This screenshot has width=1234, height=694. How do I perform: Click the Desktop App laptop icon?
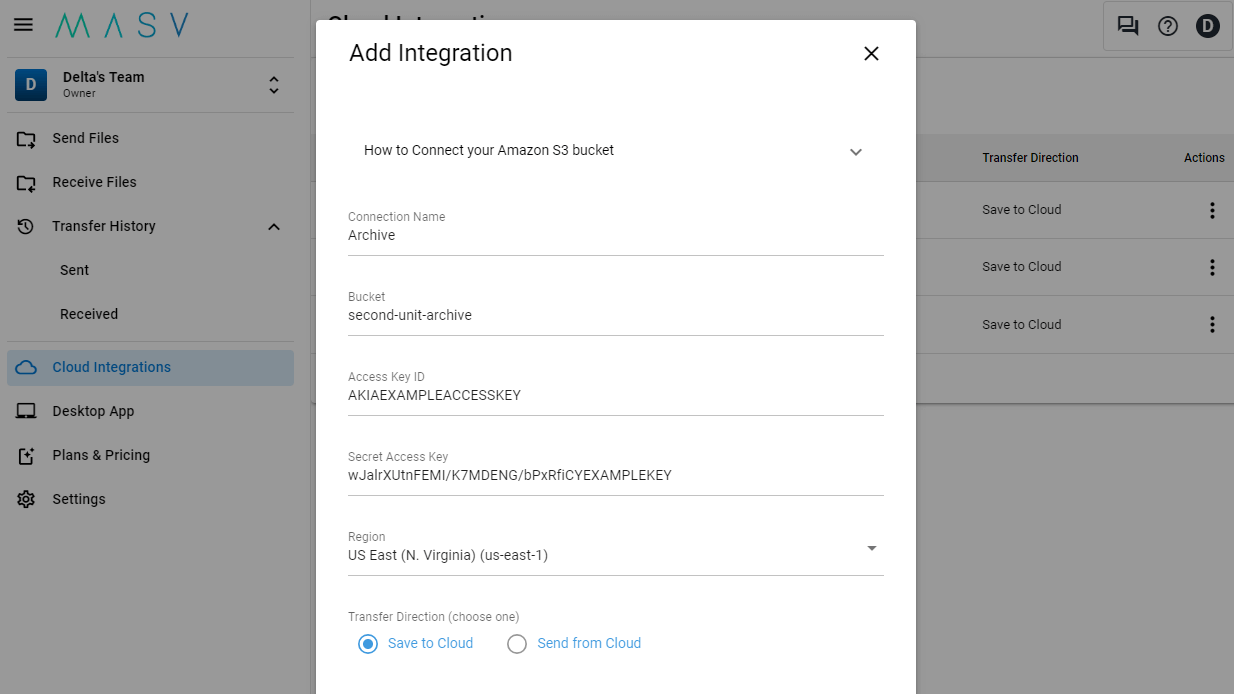click(27, 411)
